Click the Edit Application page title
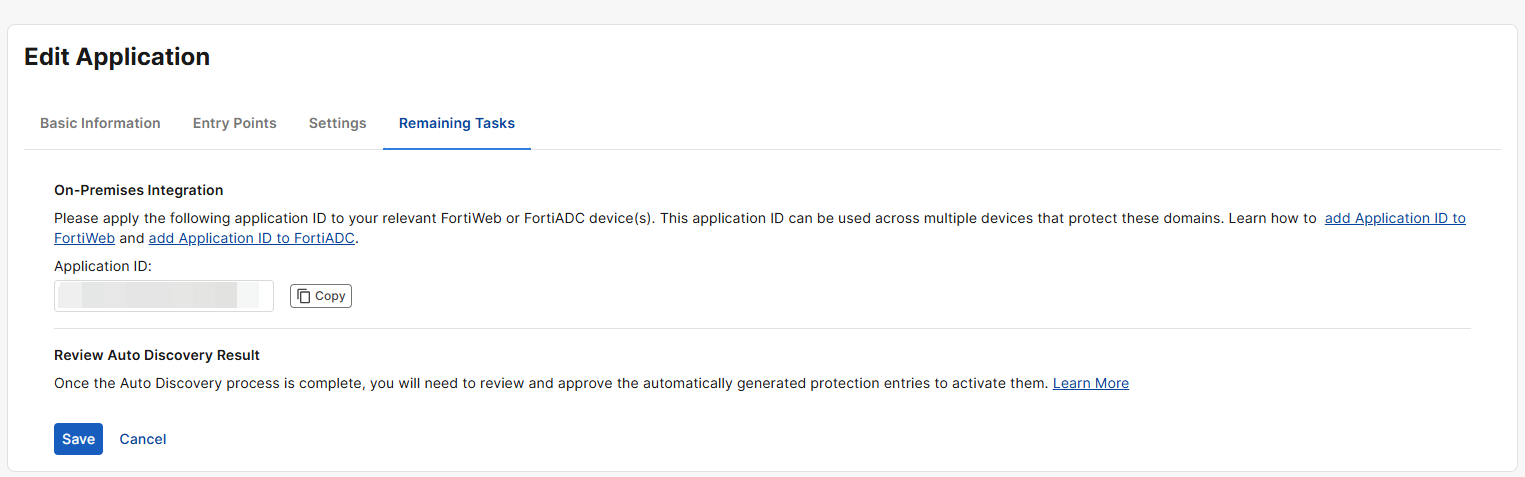1525x477 pixels. click(x=117, y=57)
